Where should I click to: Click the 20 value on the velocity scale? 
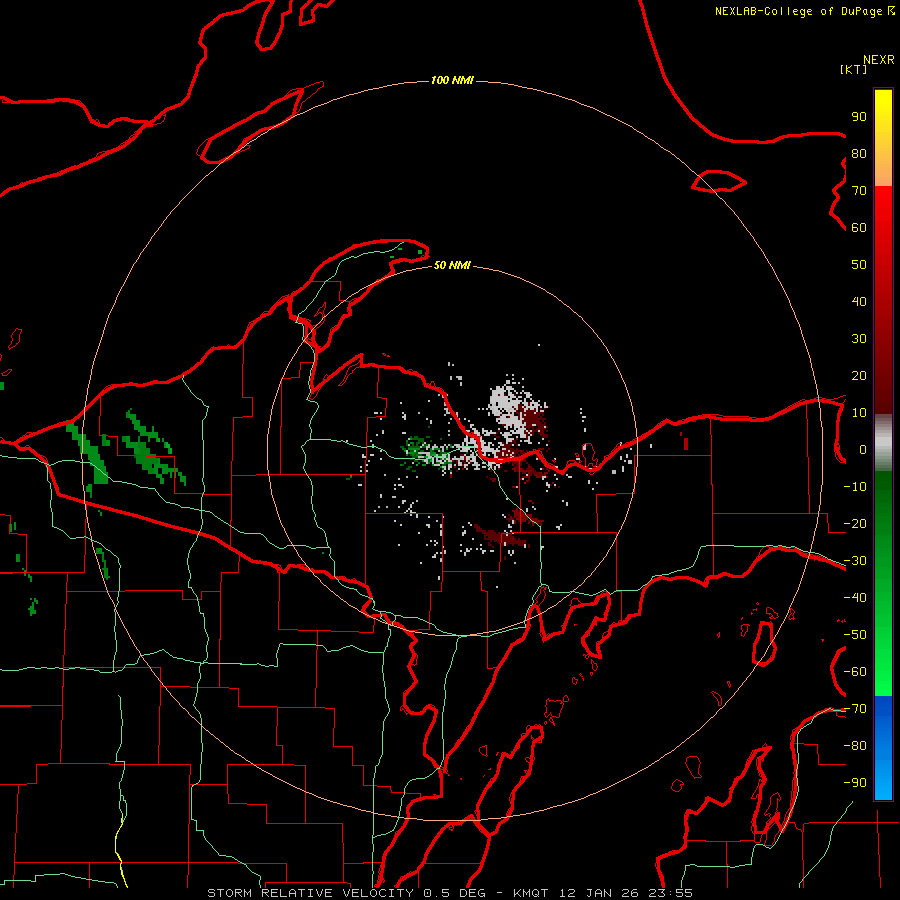point(859,375)
